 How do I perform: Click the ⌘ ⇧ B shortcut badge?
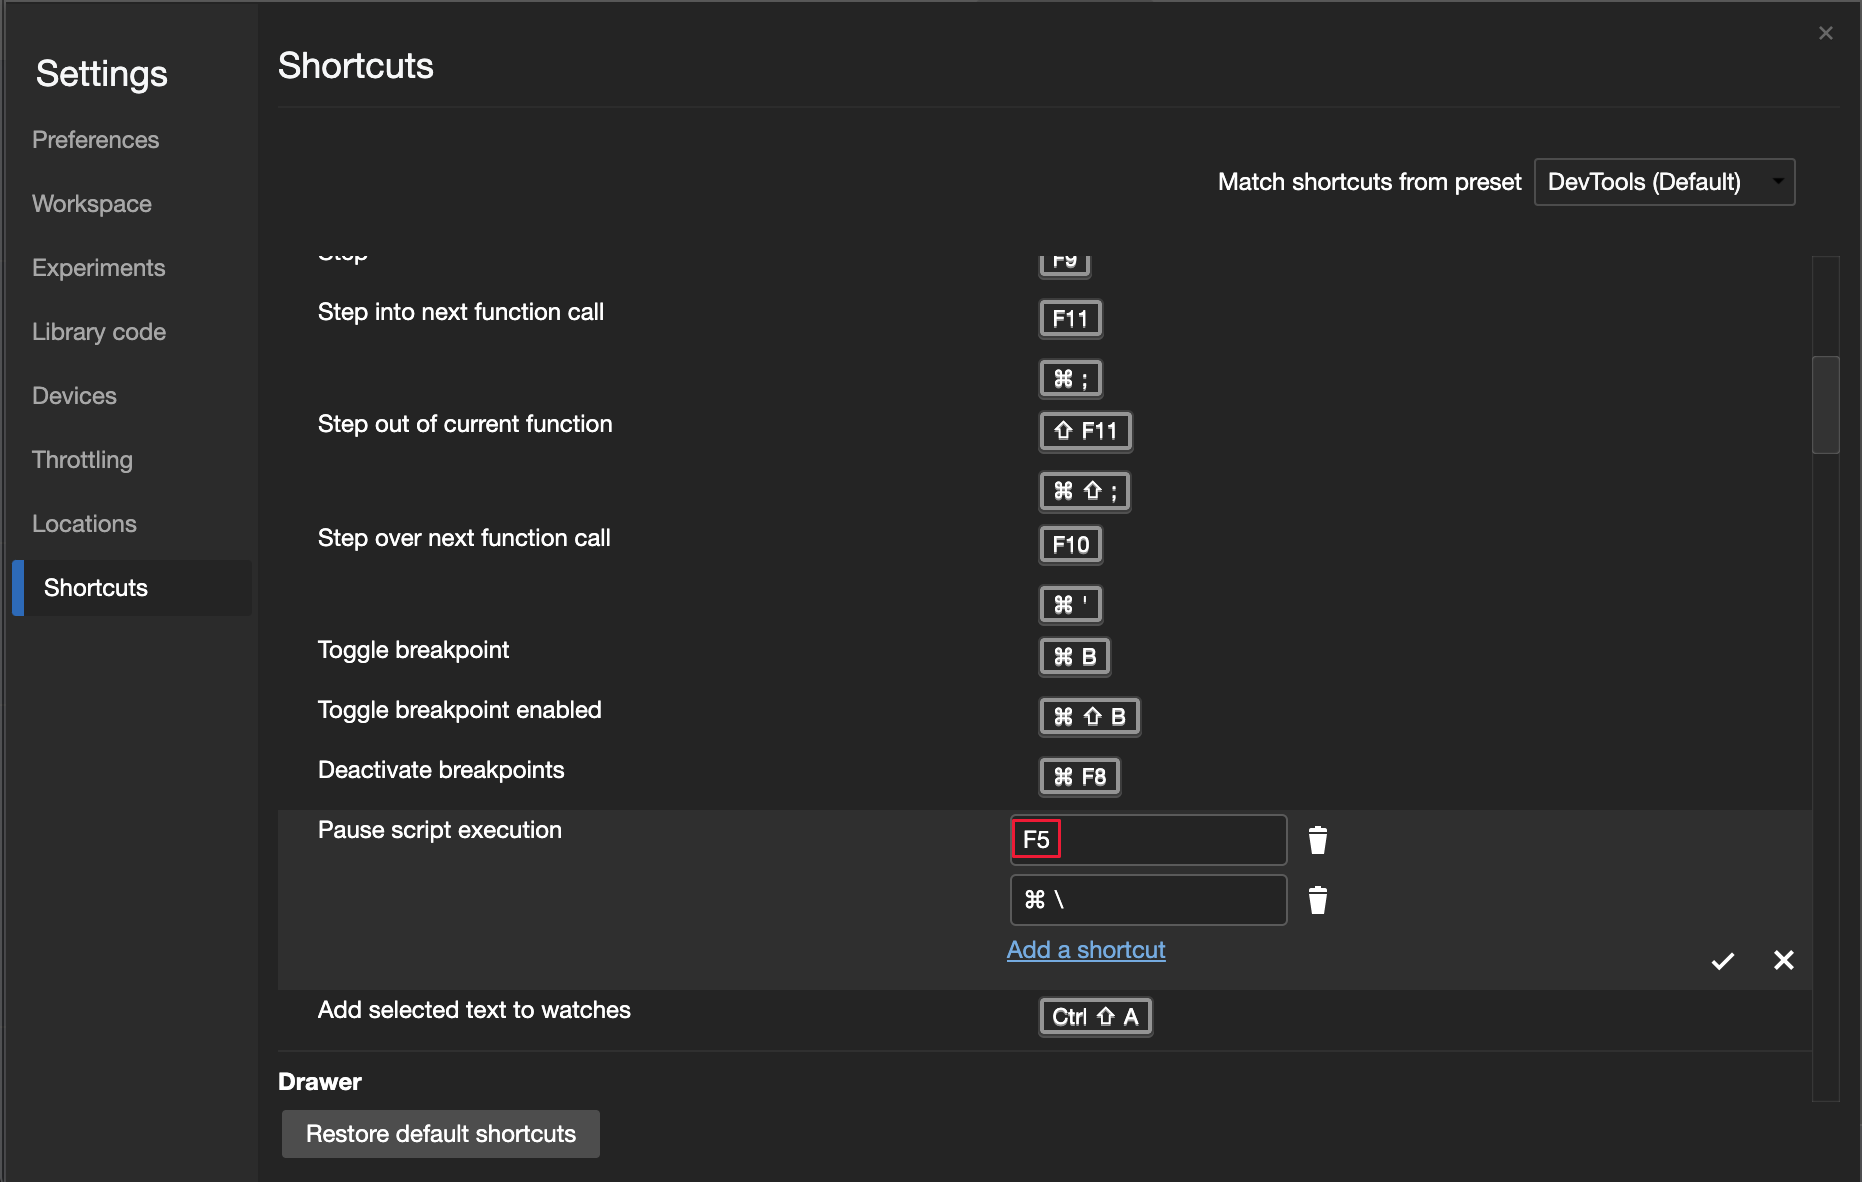[x=1090, y=717]
